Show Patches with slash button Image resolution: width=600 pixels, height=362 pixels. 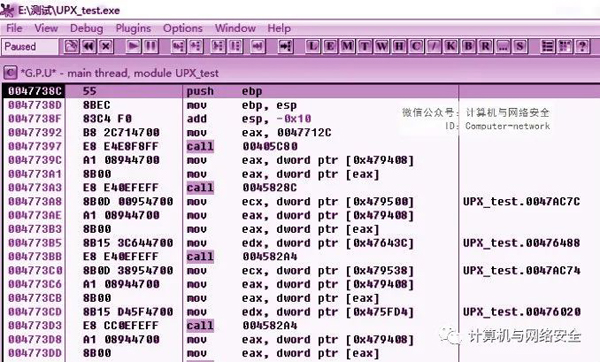(x=434, y=47)
